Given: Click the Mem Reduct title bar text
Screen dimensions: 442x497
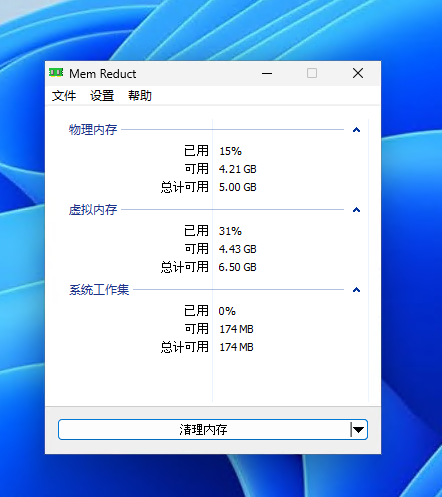Looking at the screenshot, I should (x=103, y=74).
